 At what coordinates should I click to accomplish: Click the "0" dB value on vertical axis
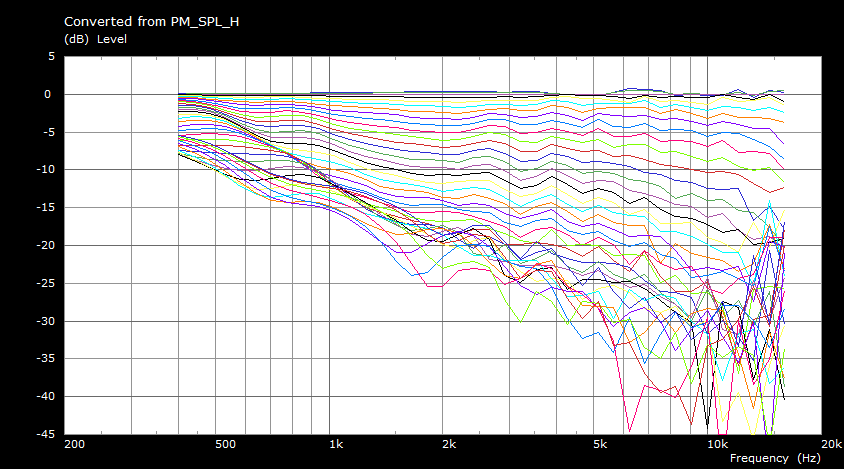tap(47, 95)
